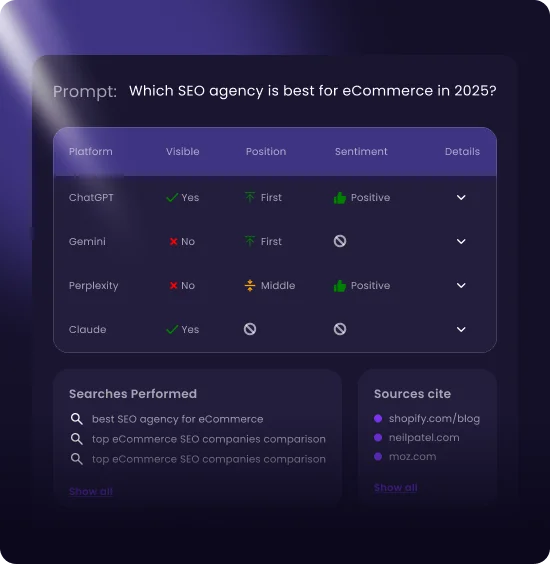Open the moz.com source

click(x=413, y=457)
